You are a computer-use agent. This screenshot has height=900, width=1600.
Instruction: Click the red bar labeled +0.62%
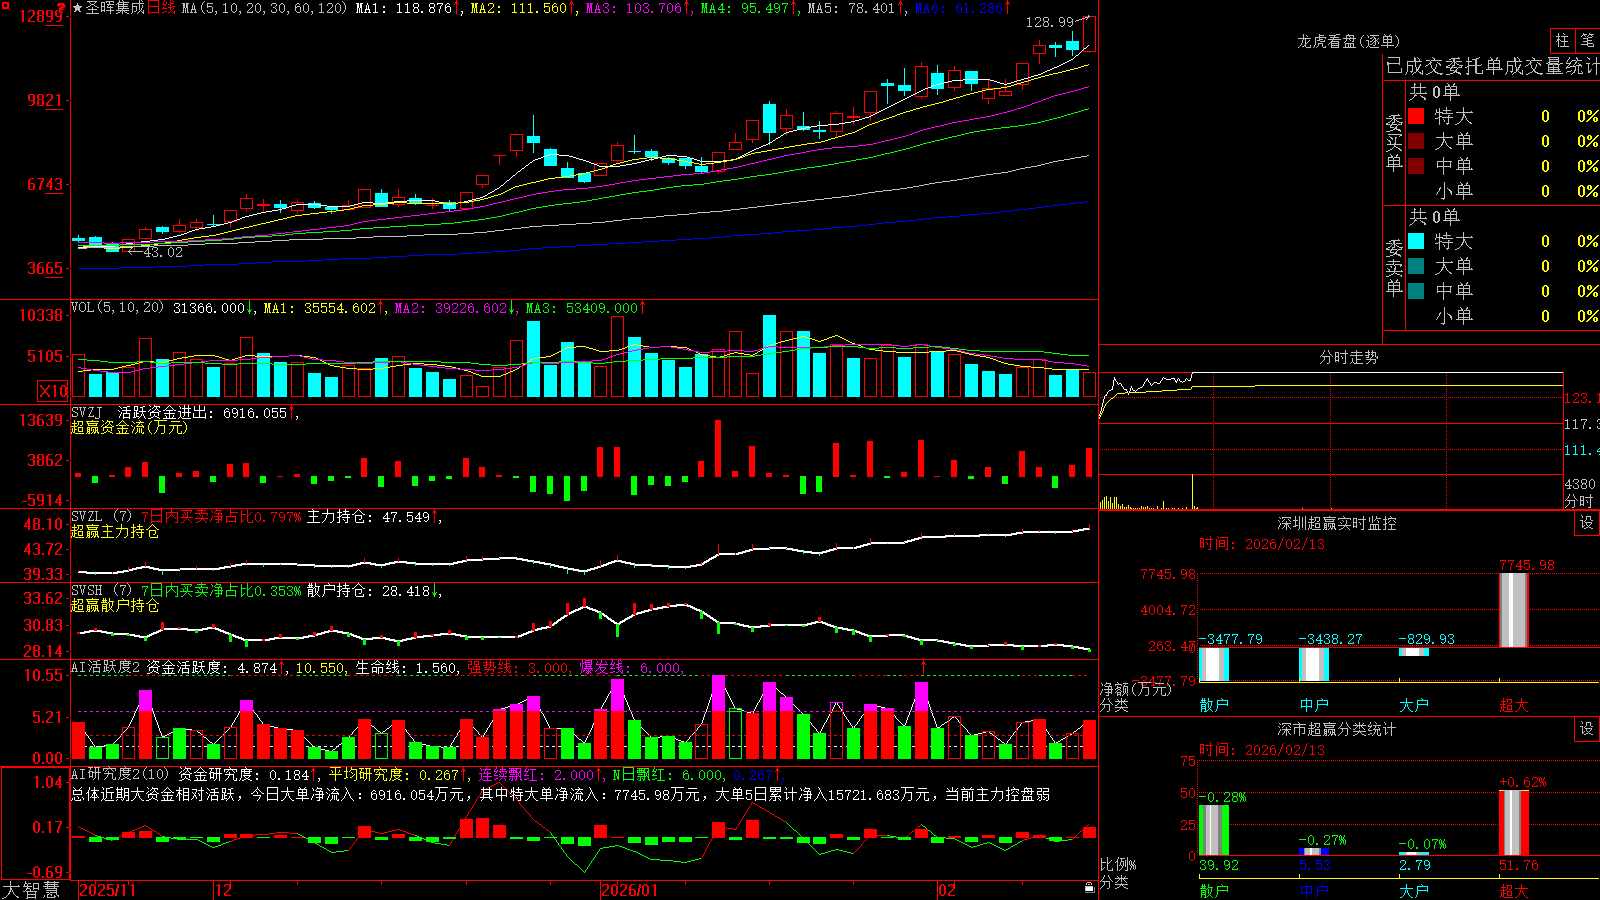[x=1514, y=823]
